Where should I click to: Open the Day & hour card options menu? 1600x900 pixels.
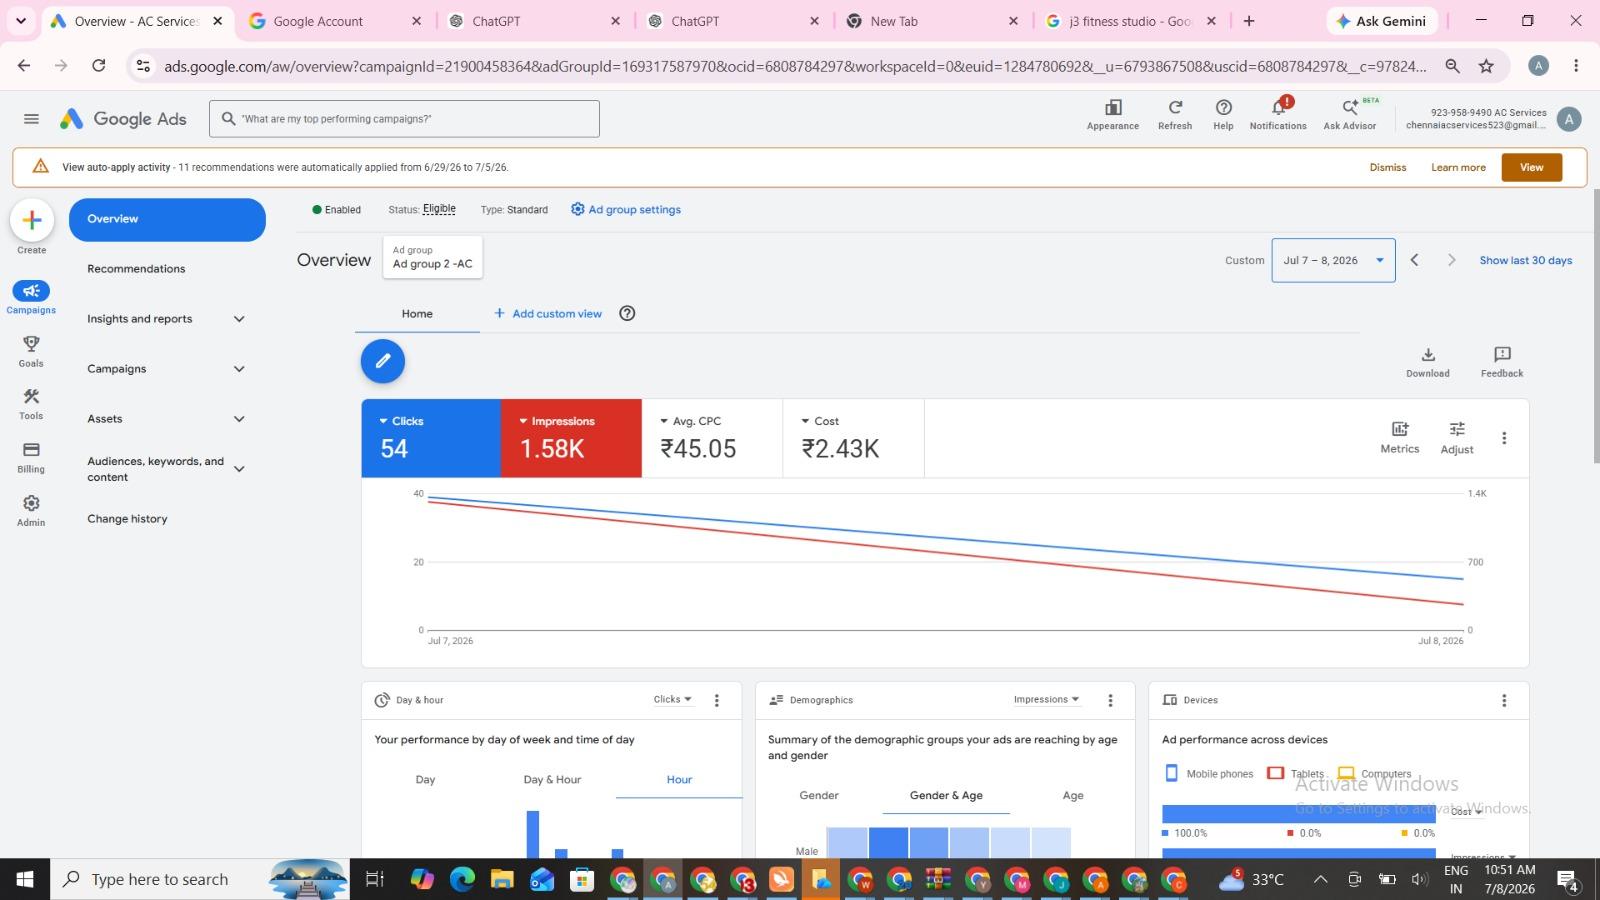point(717,700)
